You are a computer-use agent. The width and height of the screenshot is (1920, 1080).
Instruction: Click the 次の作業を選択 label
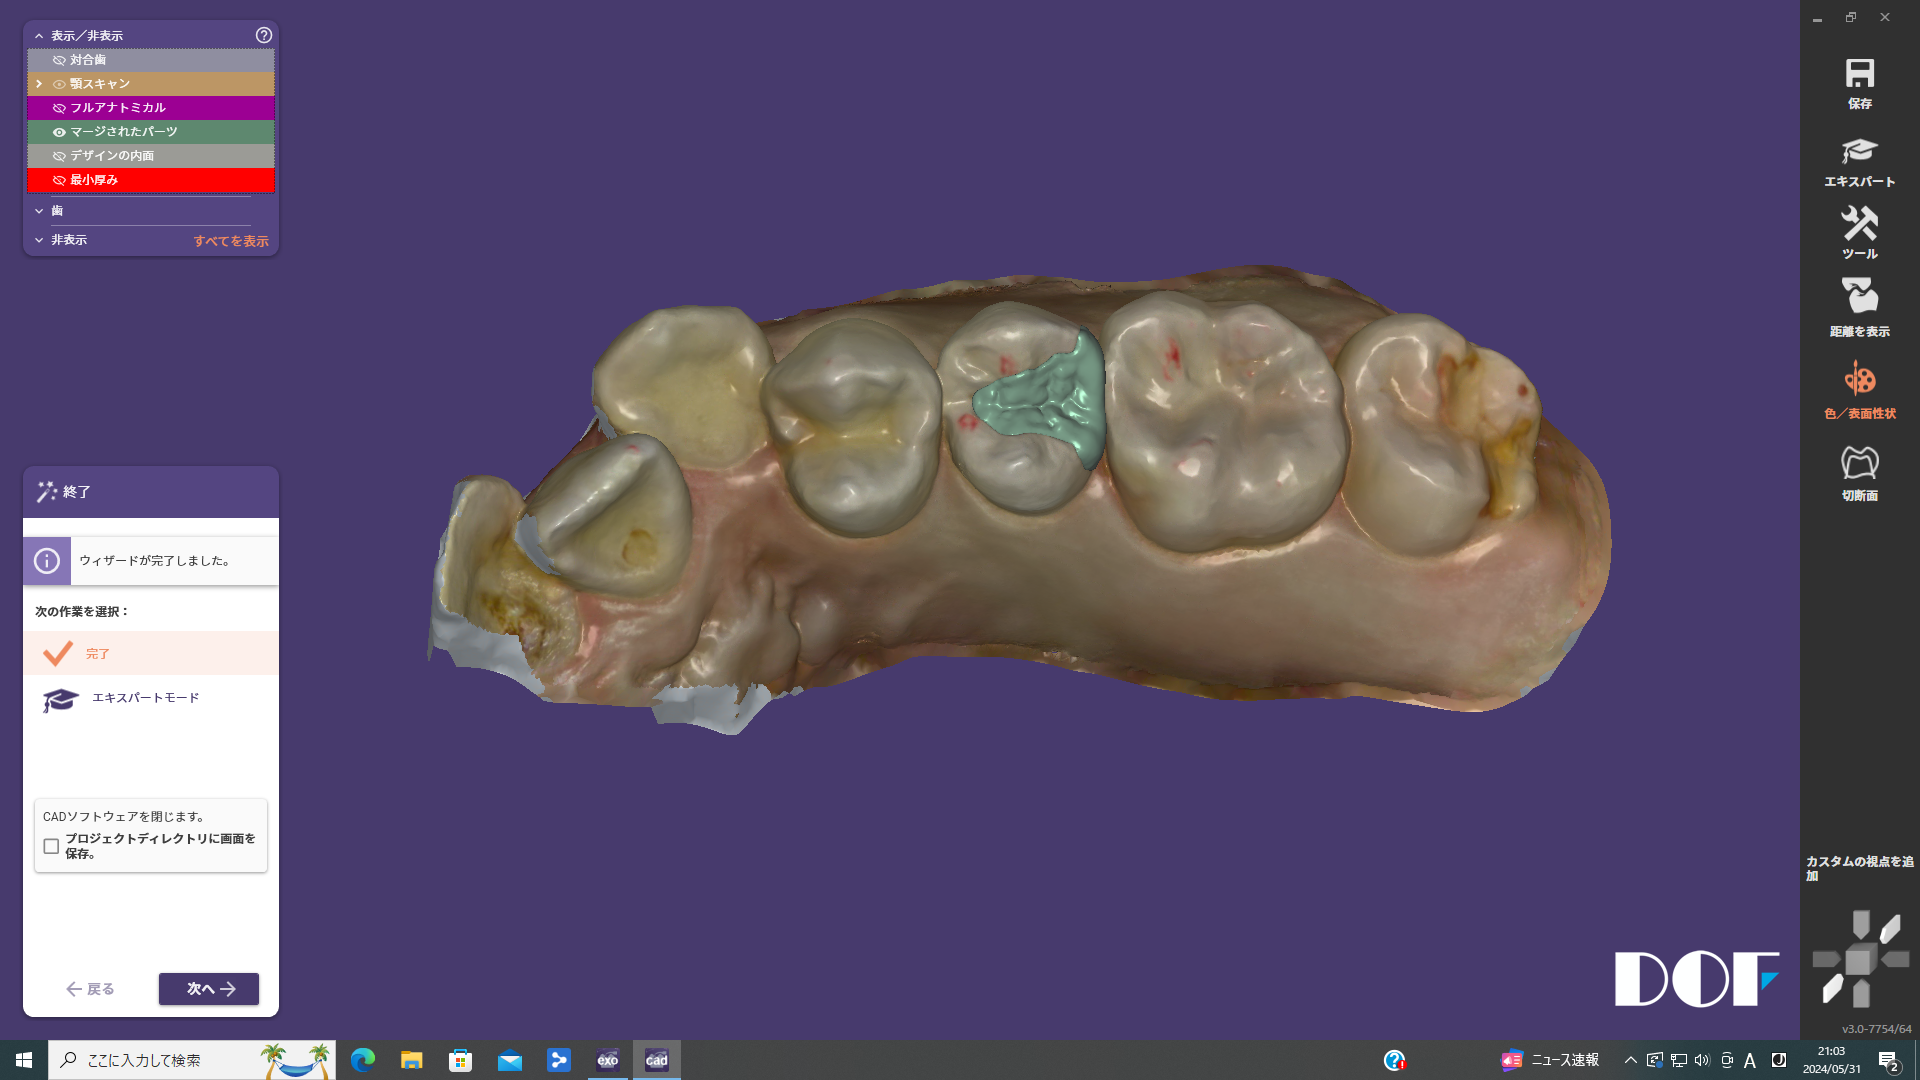(x=82, y=611)
